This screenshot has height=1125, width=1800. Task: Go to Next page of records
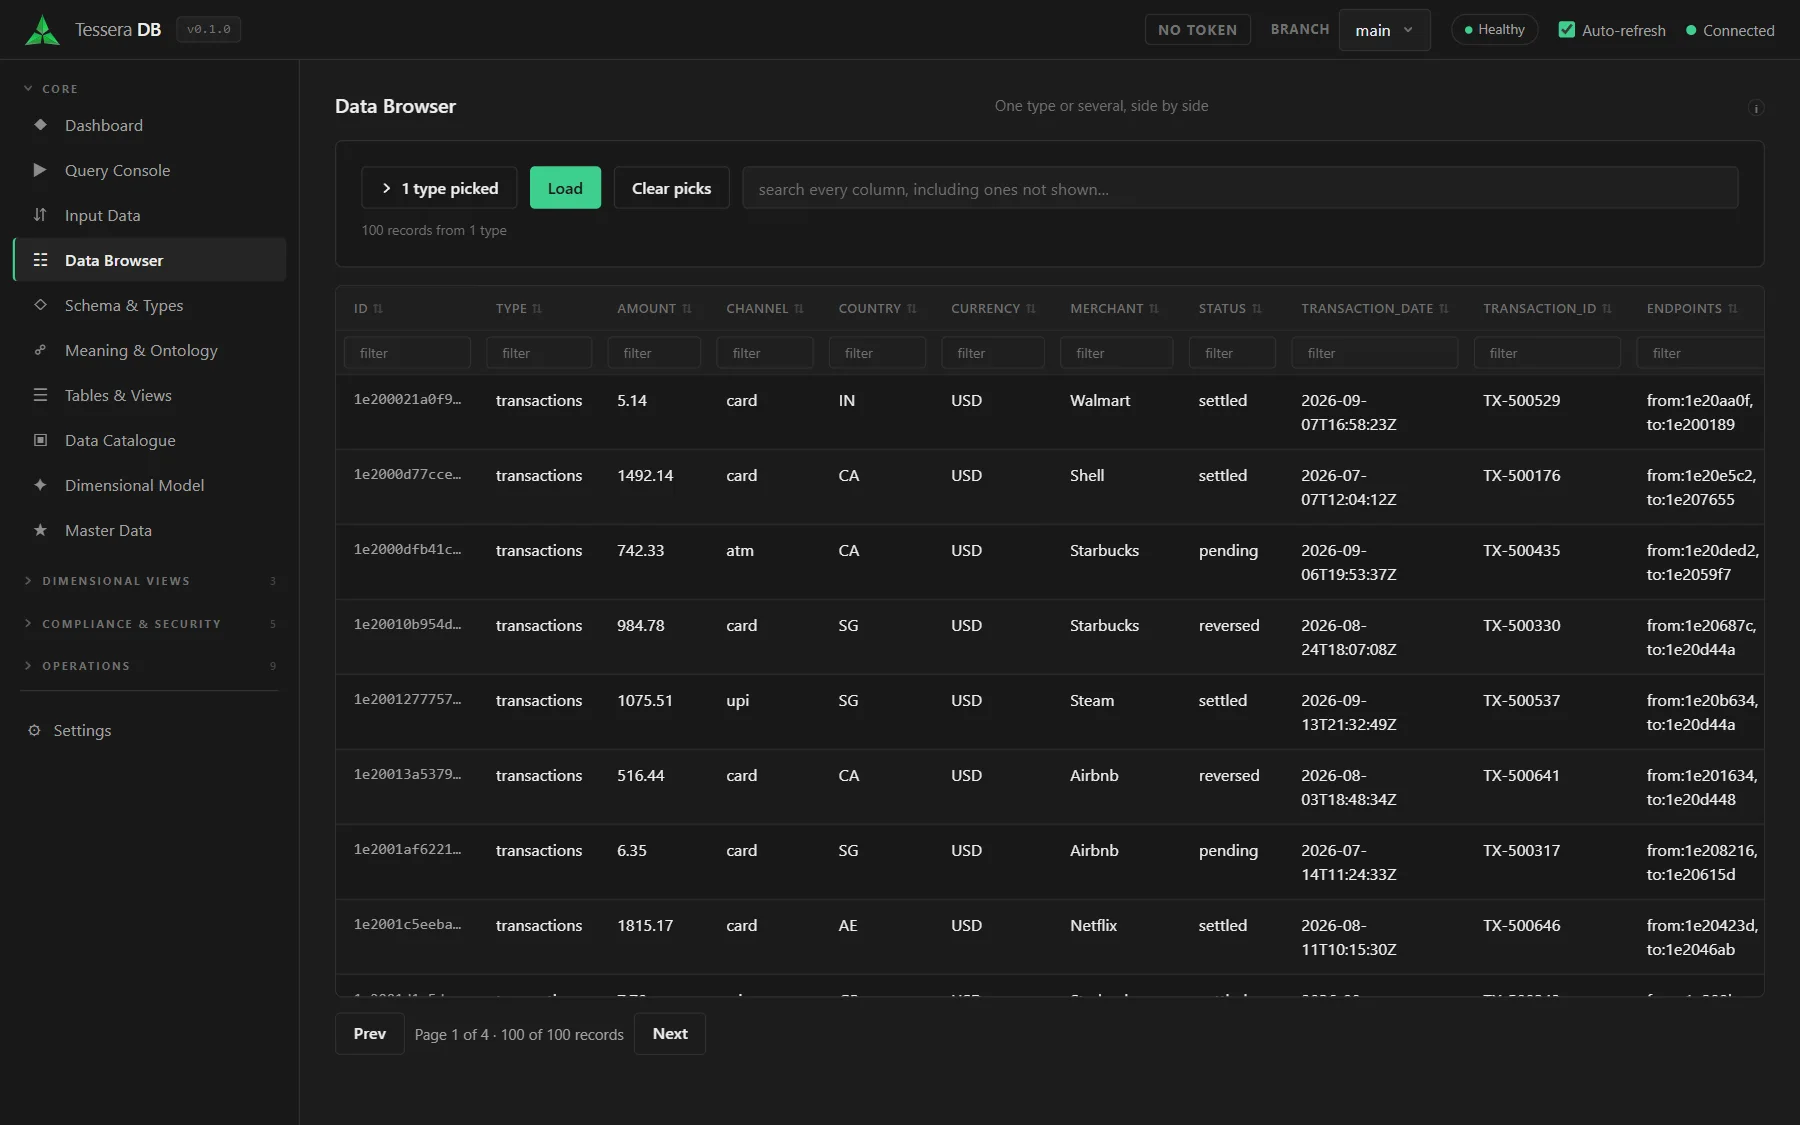(670, 1034)
